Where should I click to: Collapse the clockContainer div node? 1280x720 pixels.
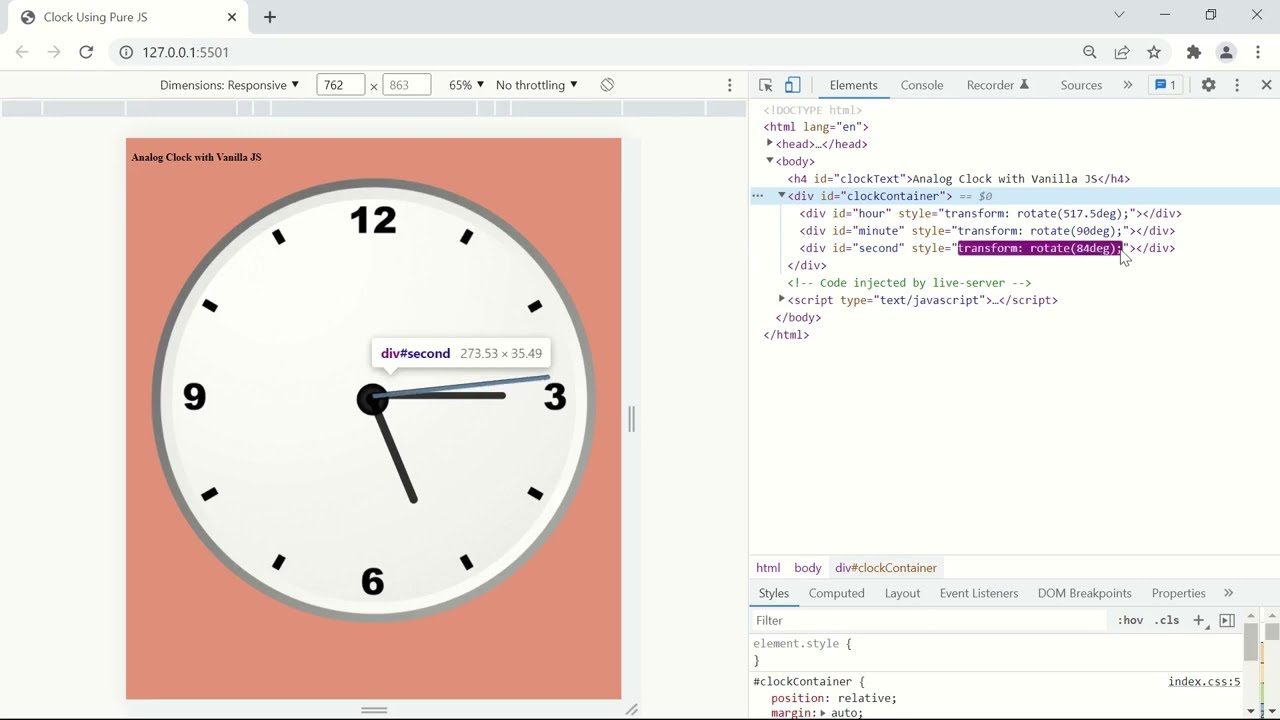pyautogui.click(x=782, y=195)
